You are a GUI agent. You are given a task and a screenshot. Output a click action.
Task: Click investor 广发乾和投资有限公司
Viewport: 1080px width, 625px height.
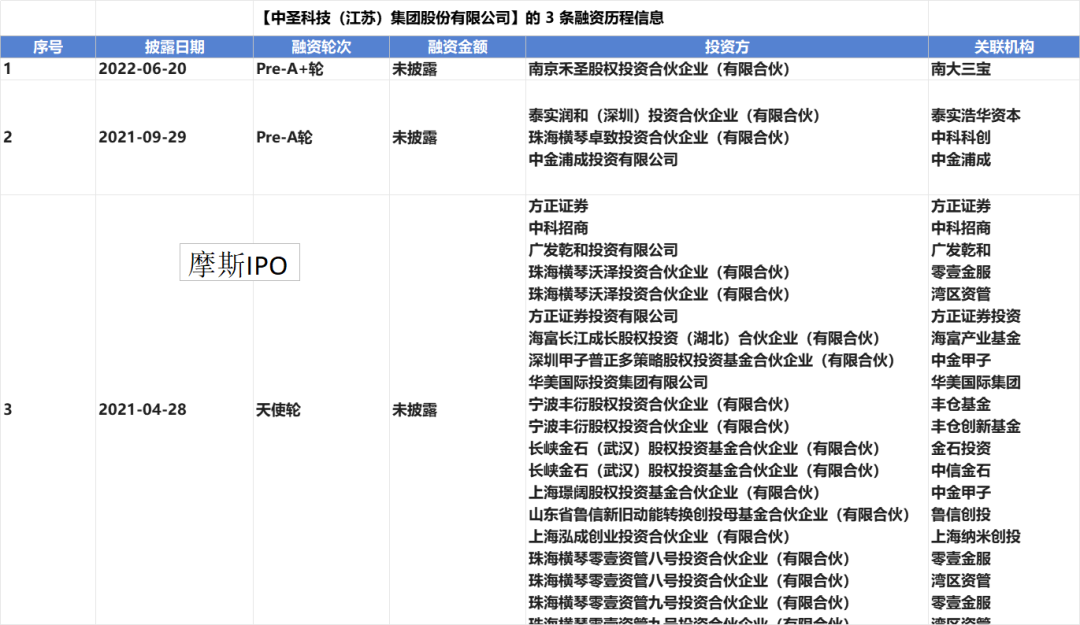(x=603, y=250)
